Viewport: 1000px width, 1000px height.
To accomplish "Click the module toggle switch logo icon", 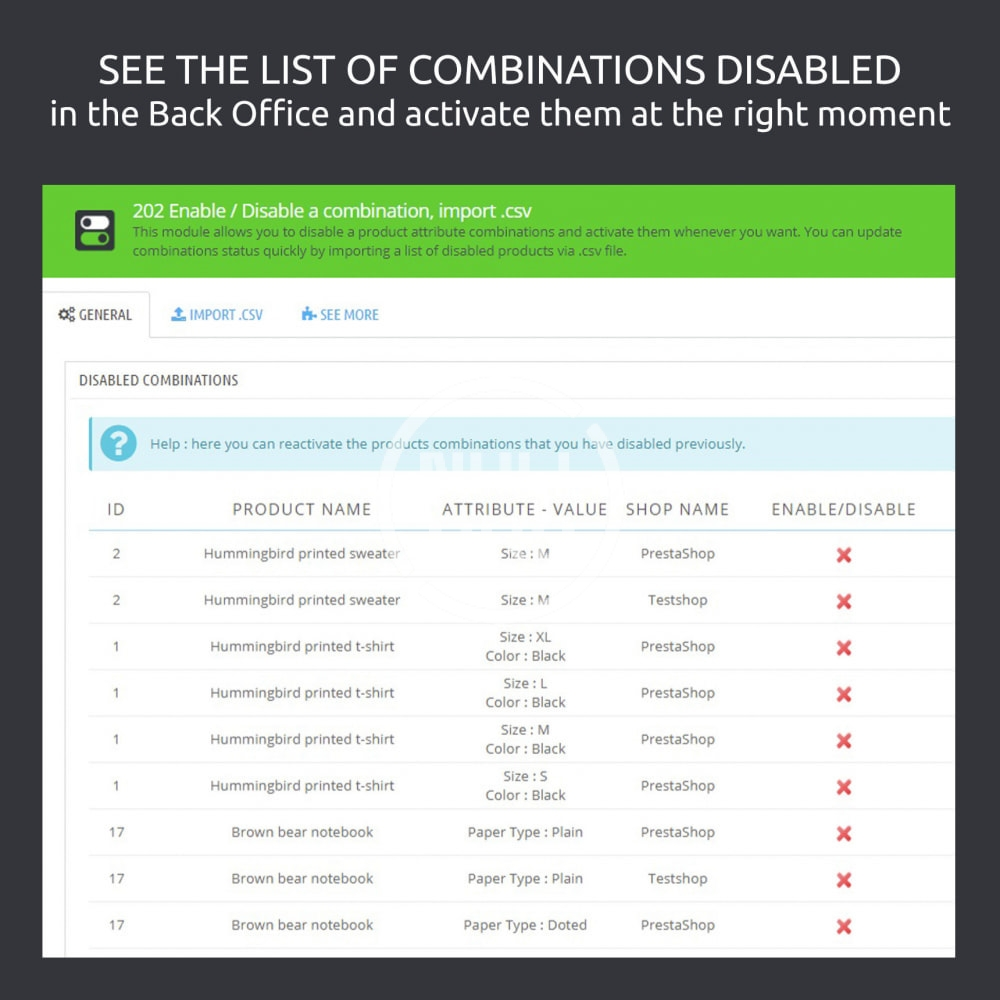I will click(x=95, y=230).
